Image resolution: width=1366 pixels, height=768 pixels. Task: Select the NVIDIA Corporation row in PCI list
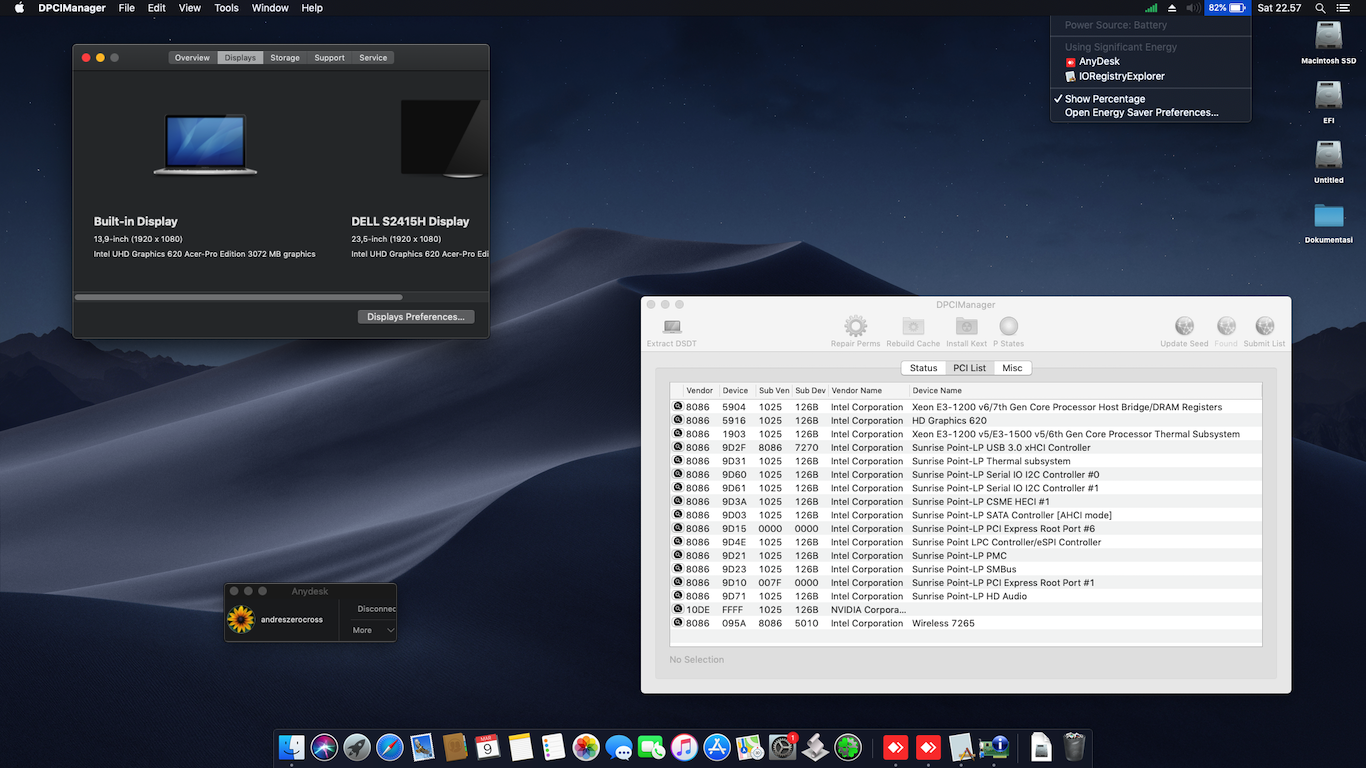[866, 610]
